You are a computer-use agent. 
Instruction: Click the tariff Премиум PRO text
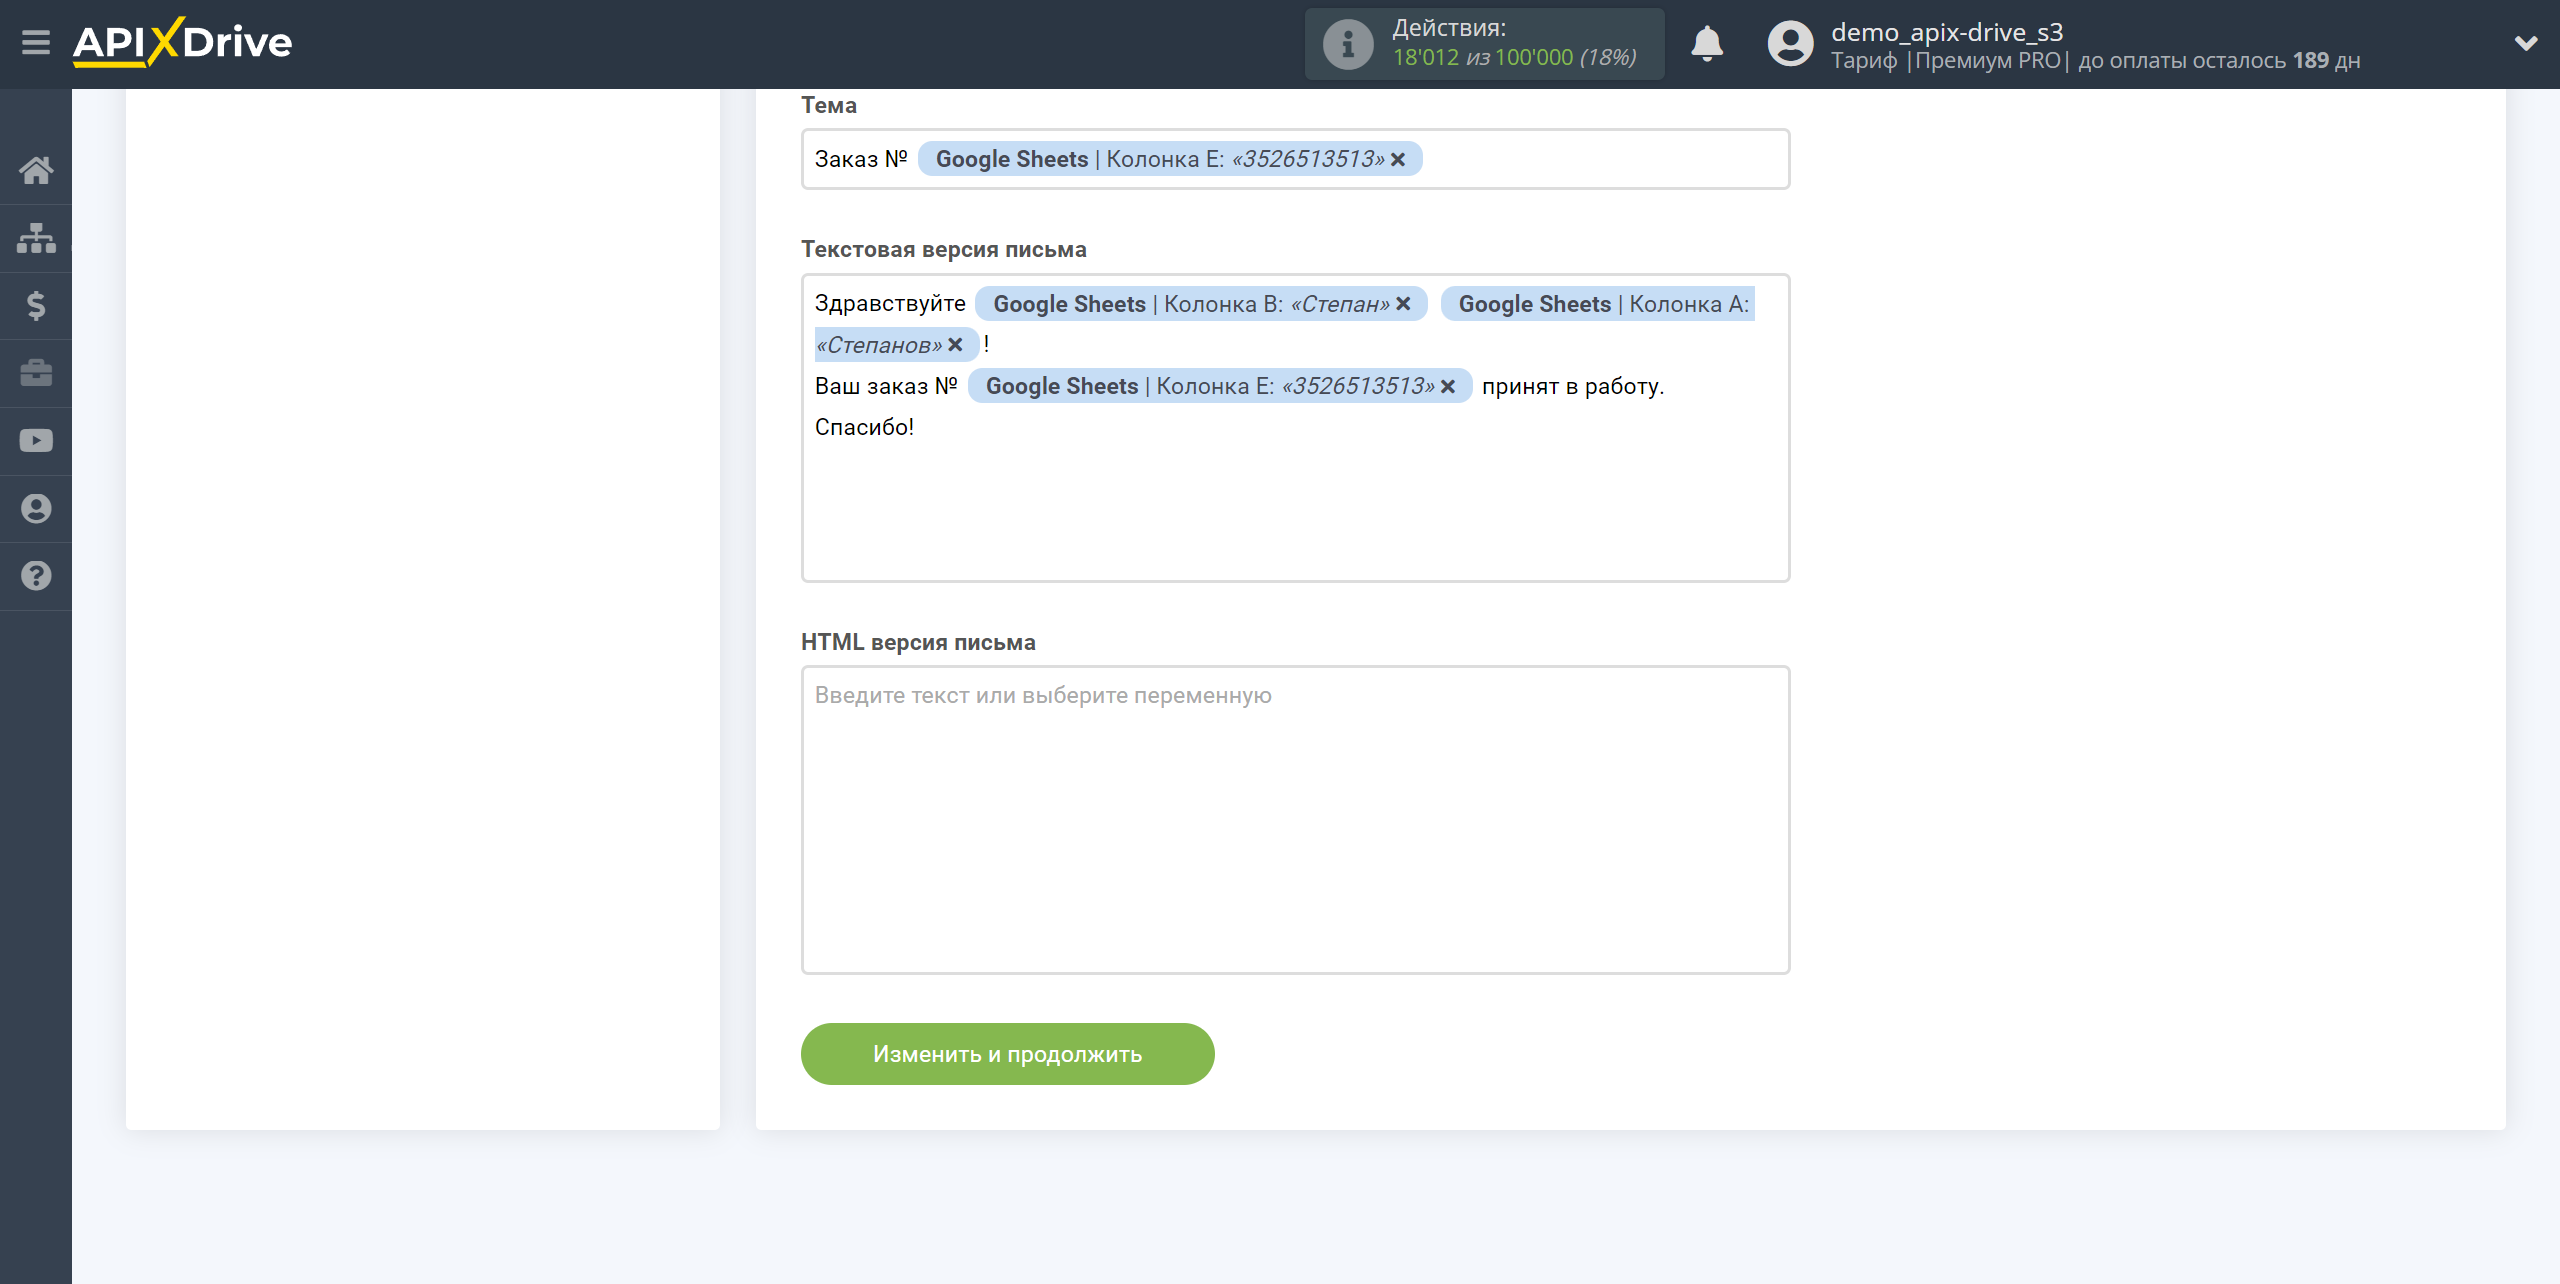(1987, 61)
